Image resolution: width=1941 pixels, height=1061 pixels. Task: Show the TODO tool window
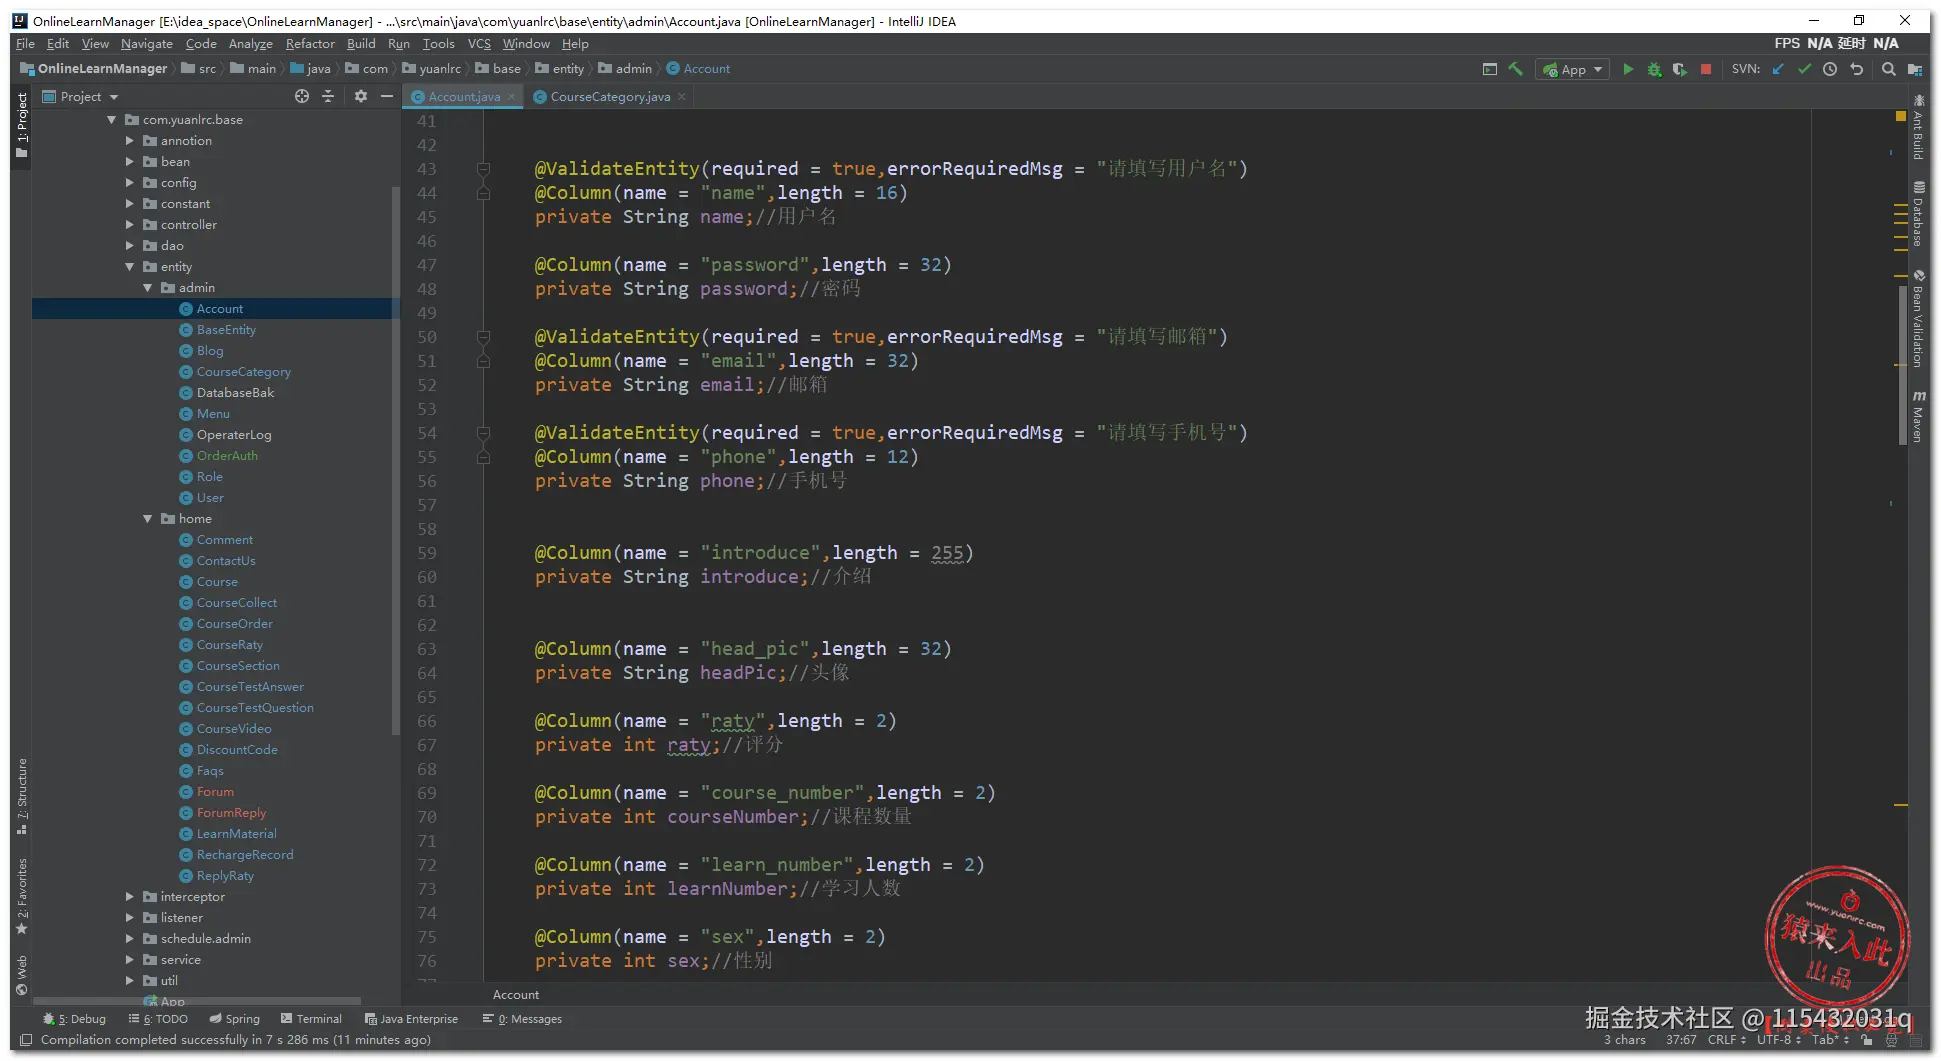click(x=158, y=1019)
